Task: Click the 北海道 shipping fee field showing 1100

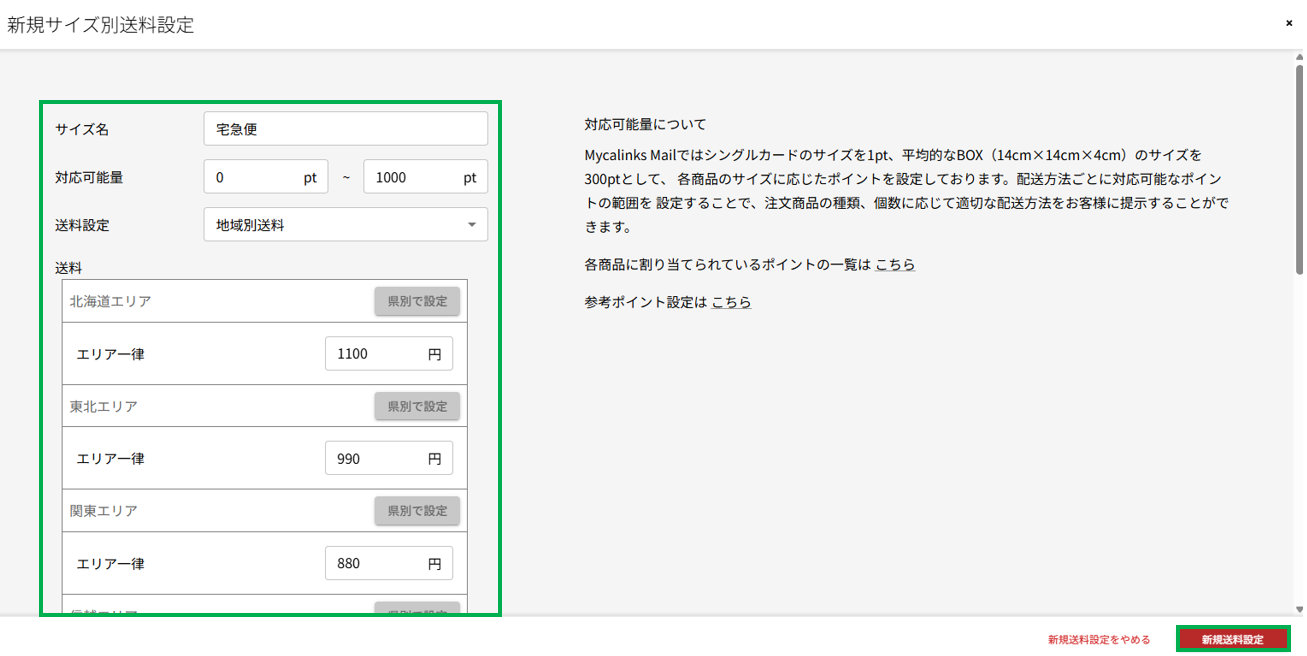Action: (x=375, y=354)
